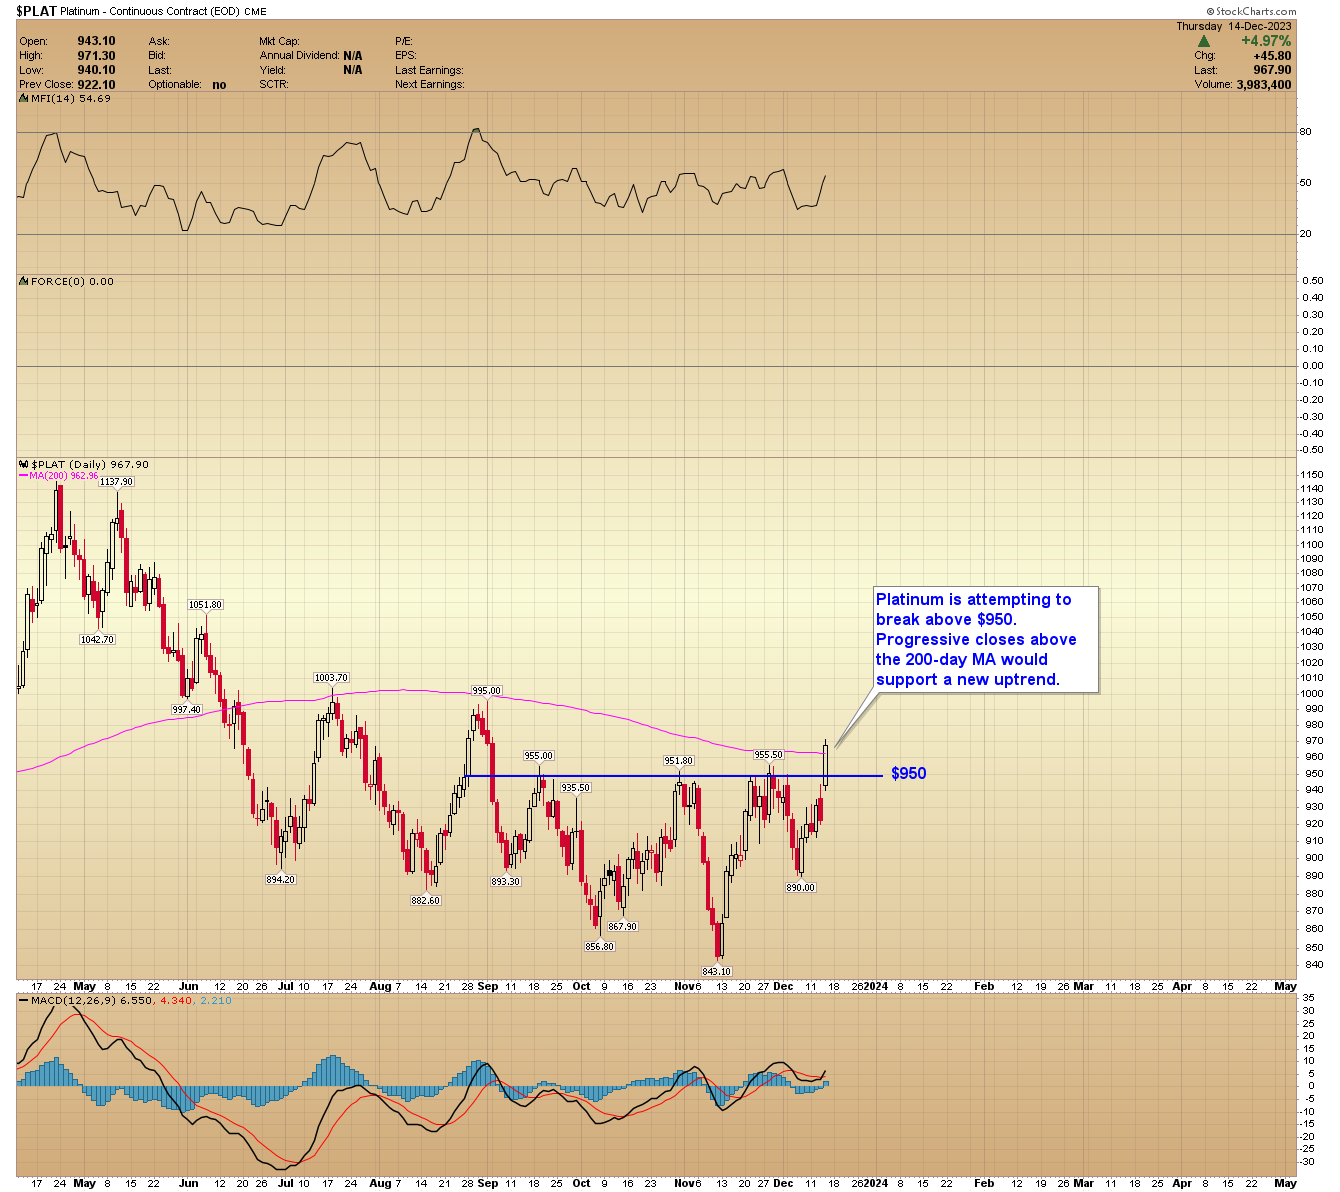The width and height of the screenshot is (1340, 1192).
Task: Click the Low value 940.10
Action: 96,70
